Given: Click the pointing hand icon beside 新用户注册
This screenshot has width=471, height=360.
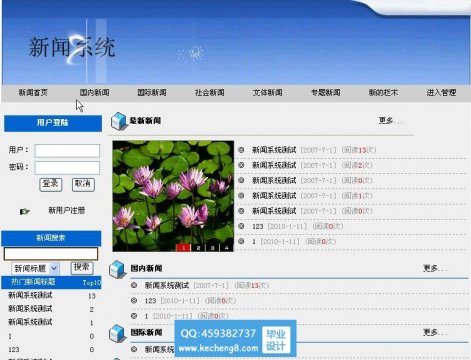Looking at the screenshot, I should [x=25, y=211].
